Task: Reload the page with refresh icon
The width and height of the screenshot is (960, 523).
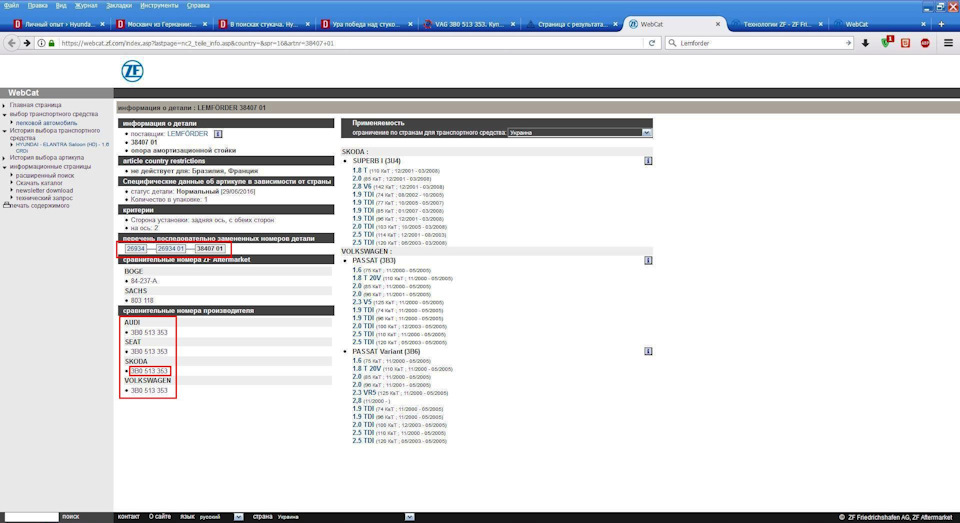Action: coord(651,43)
